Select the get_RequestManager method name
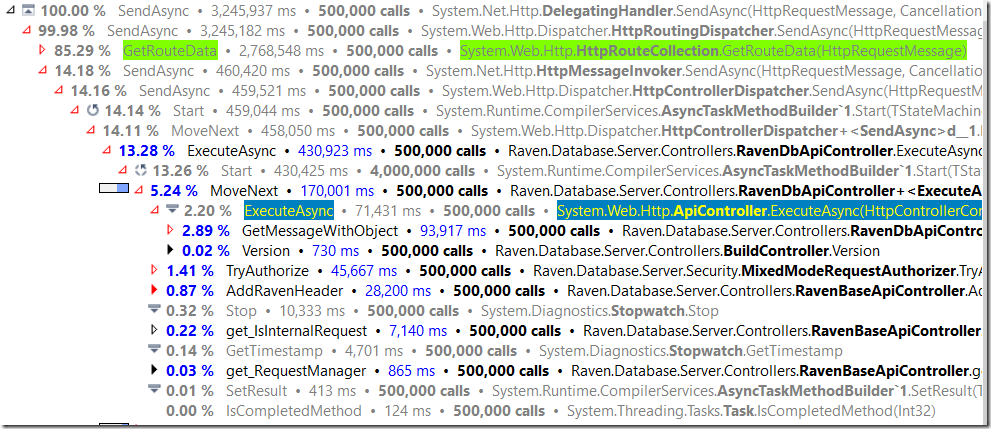 [296, 370]
